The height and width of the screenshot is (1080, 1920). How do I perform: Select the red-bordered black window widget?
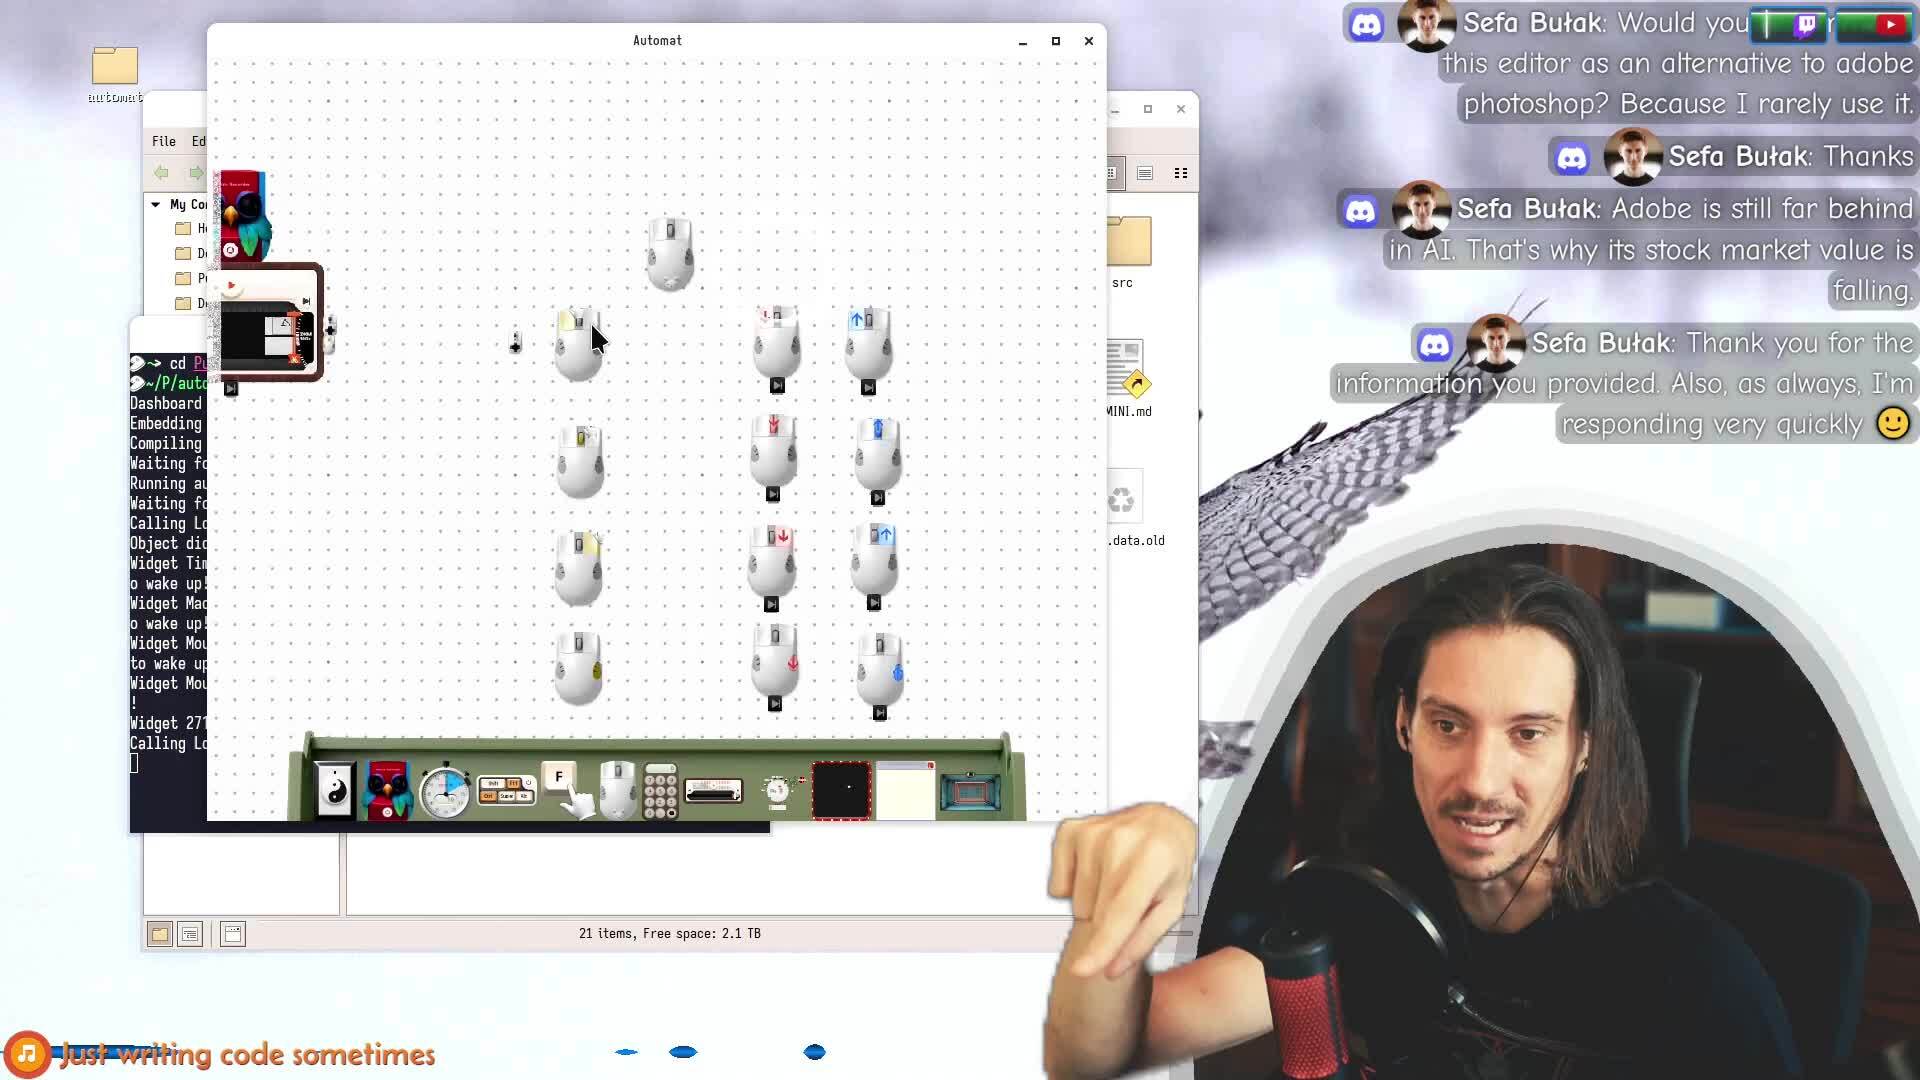[841, 790]
